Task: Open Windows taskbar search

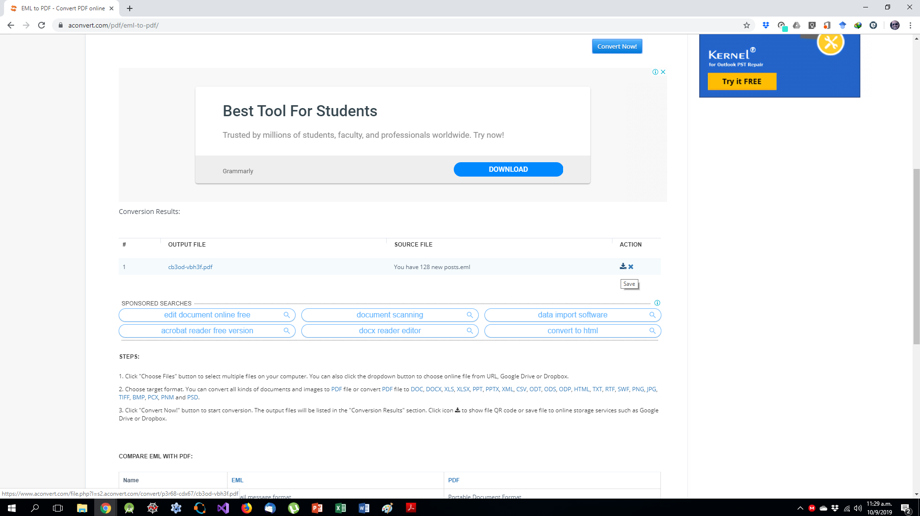Action: 35,508
